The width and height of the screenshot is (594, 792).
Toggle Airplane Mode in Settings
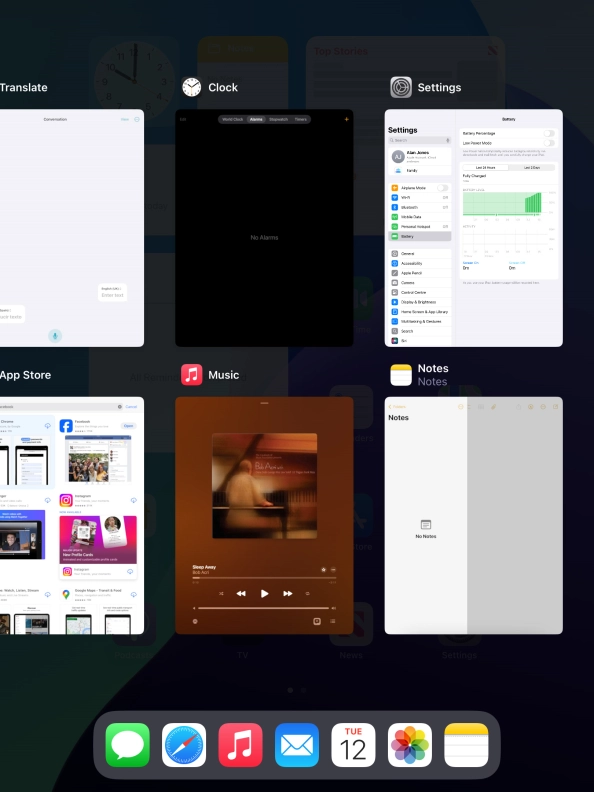pos(442,188)
